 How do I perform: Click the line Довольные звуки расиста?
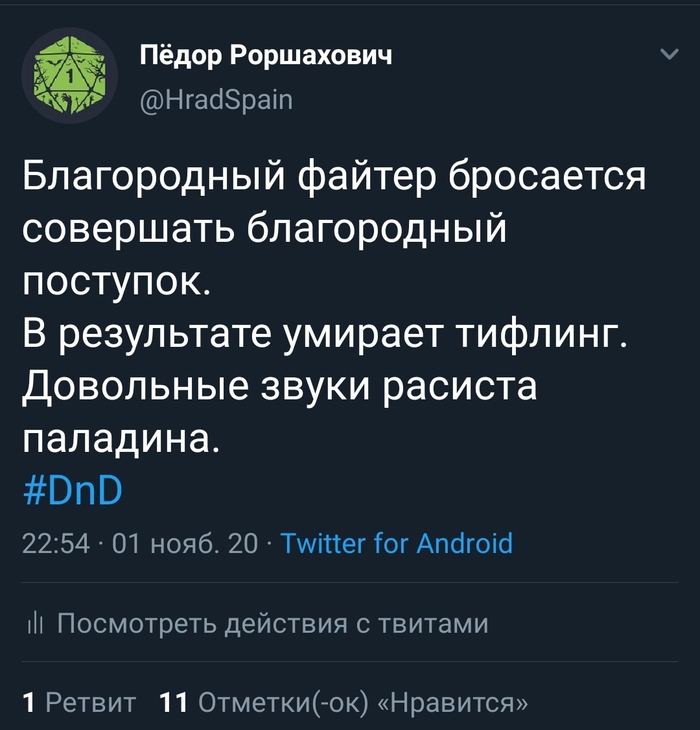[280, 387]
